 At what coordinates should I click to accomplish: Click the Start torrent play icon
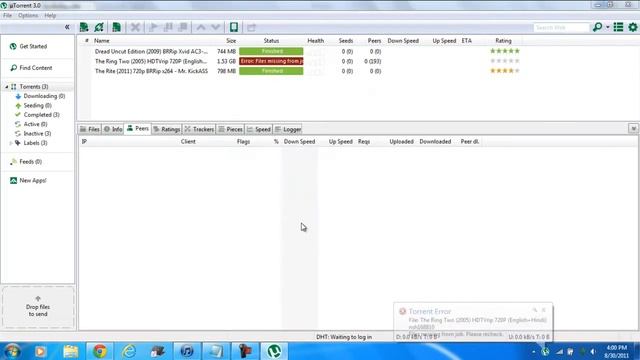pos(153,27)
